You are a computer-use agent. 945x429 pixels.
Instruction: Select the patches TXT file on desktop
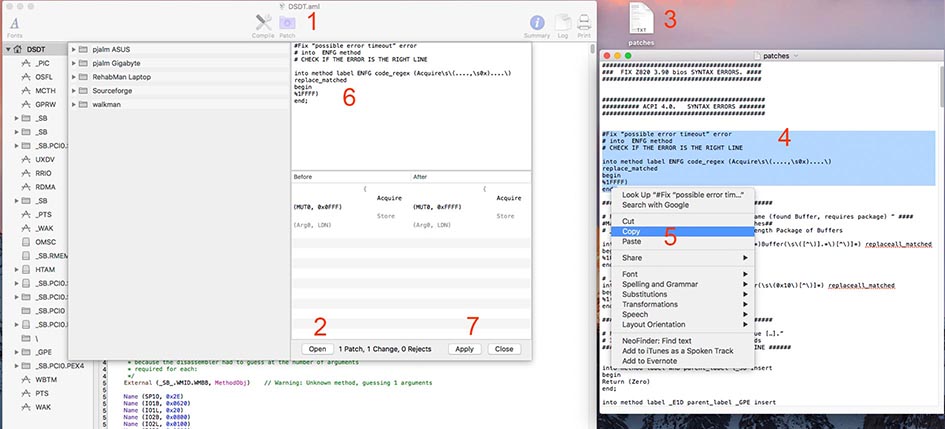click(x=641, y=23)
